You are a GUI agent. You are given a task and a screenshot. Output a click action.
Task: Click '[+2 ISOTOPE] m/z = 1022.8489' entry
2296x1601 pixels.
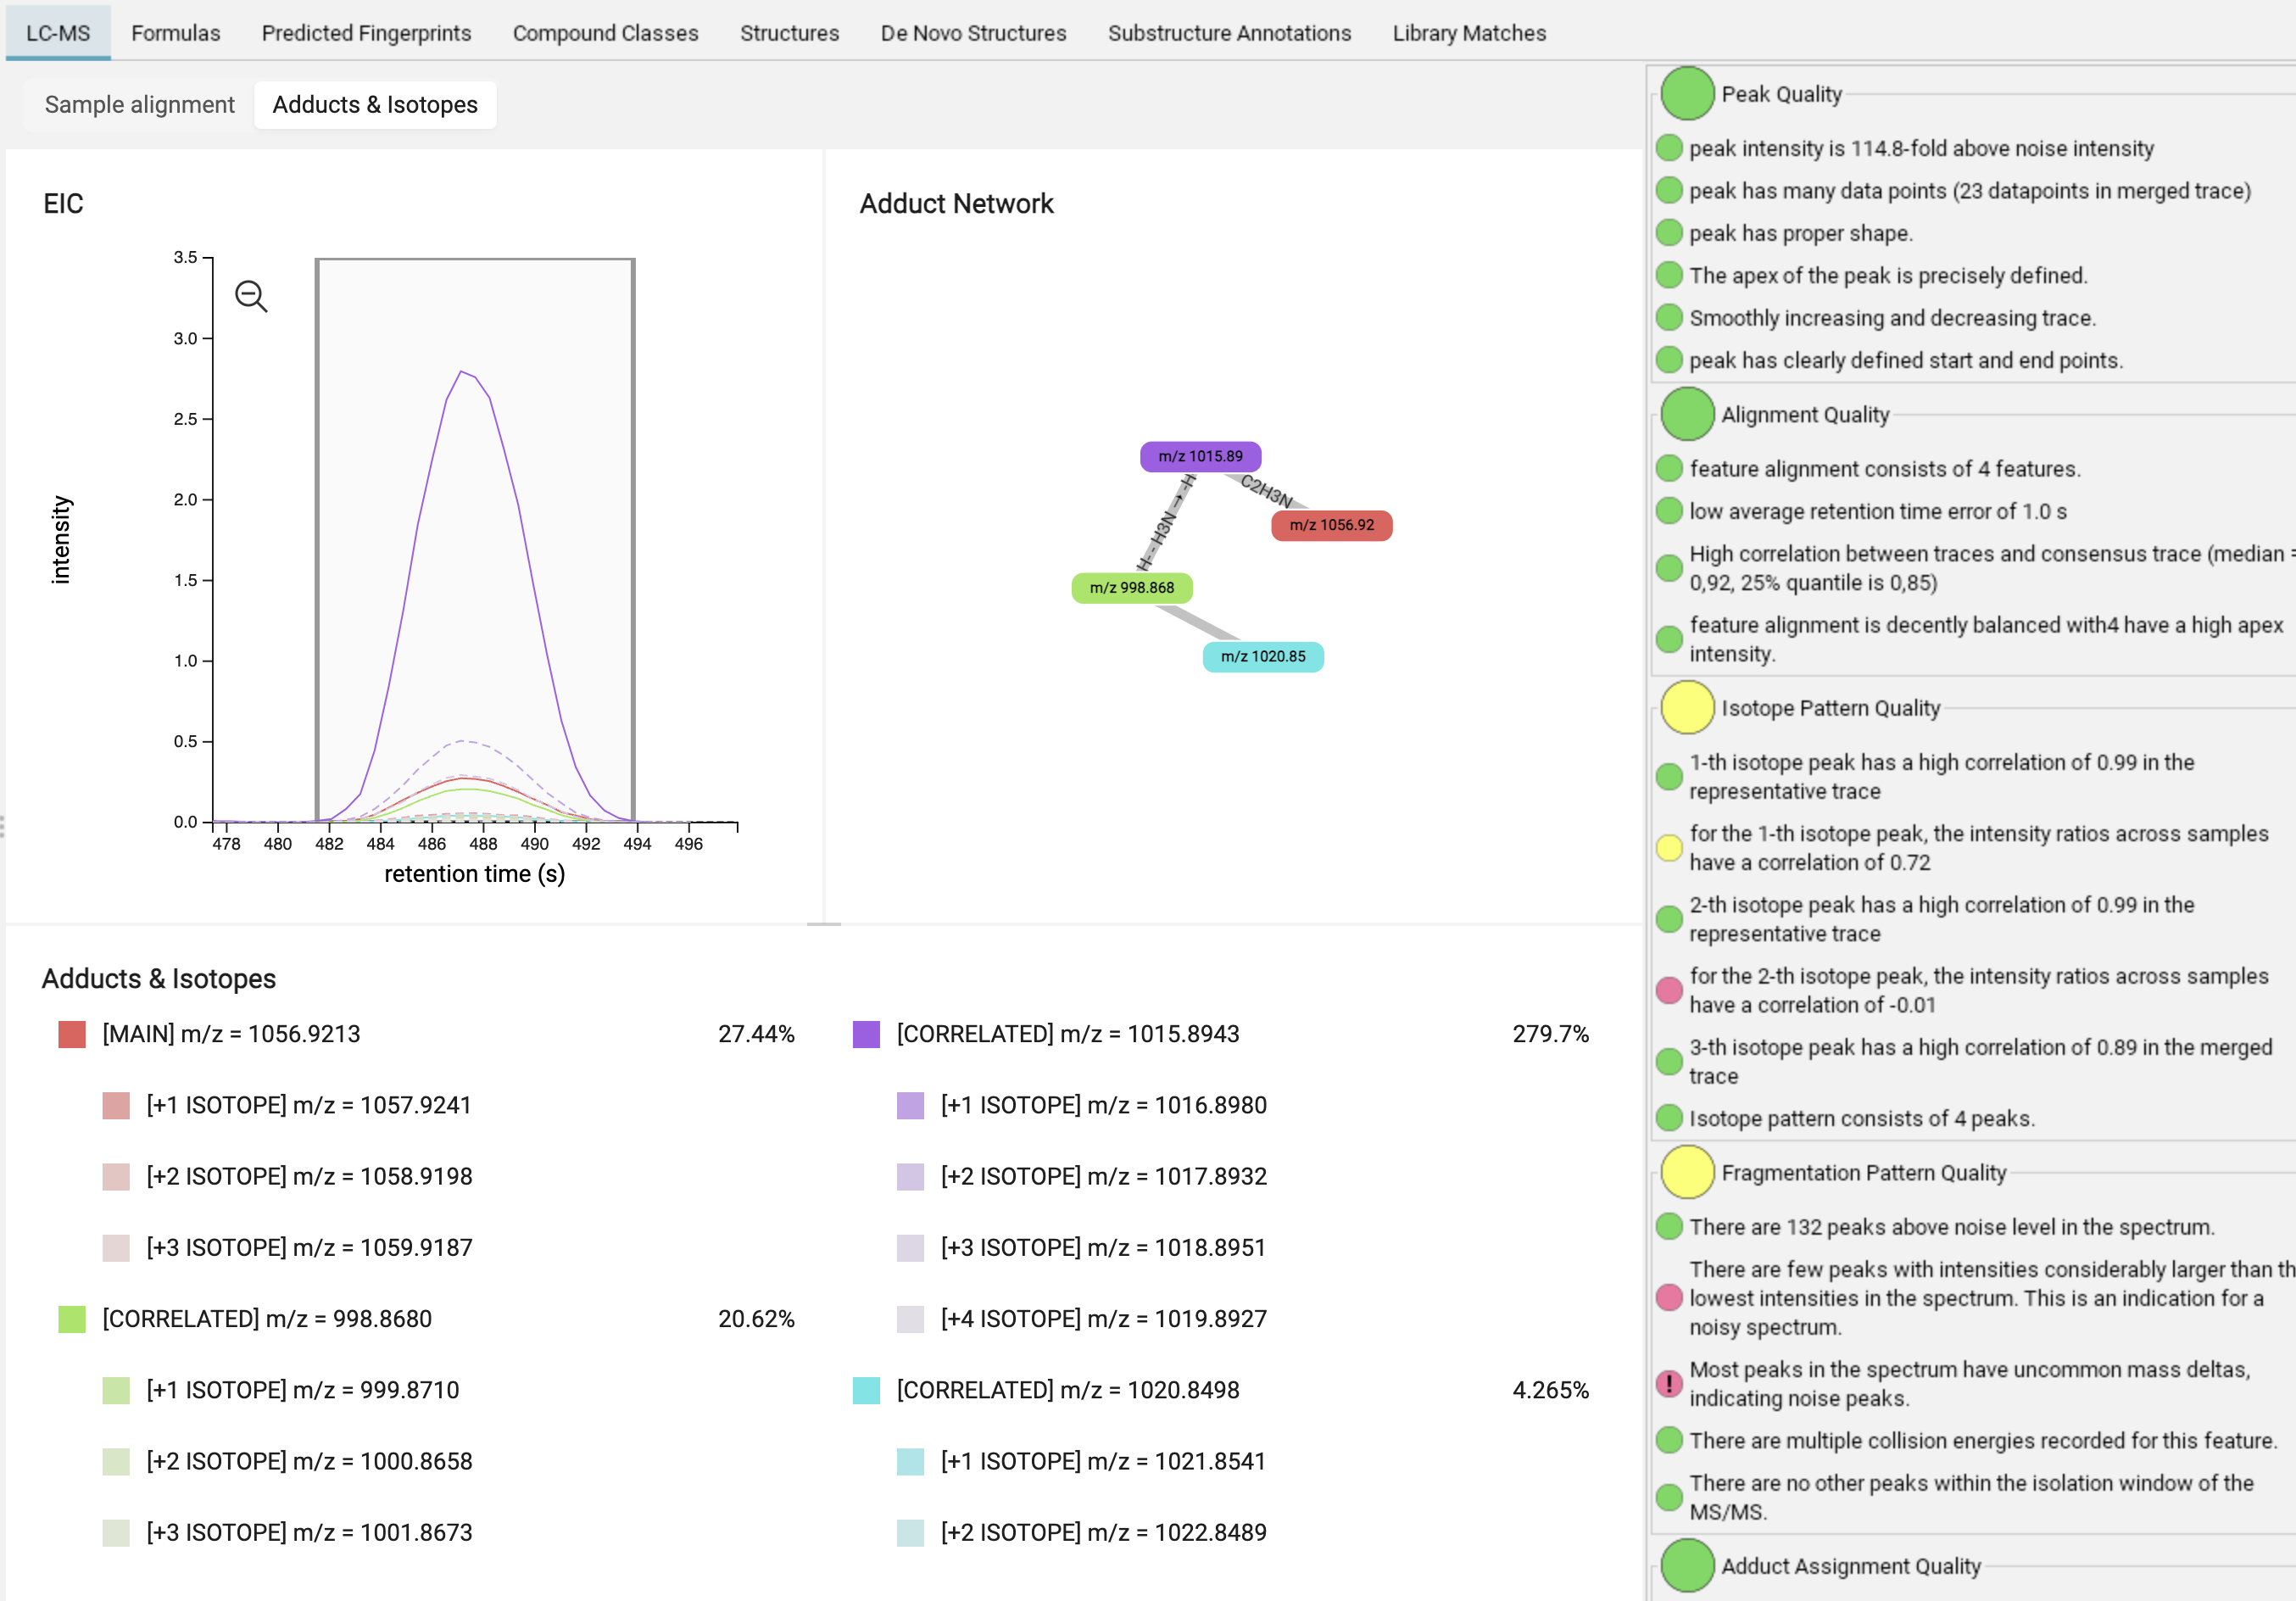click(x=1104, y=1532)
